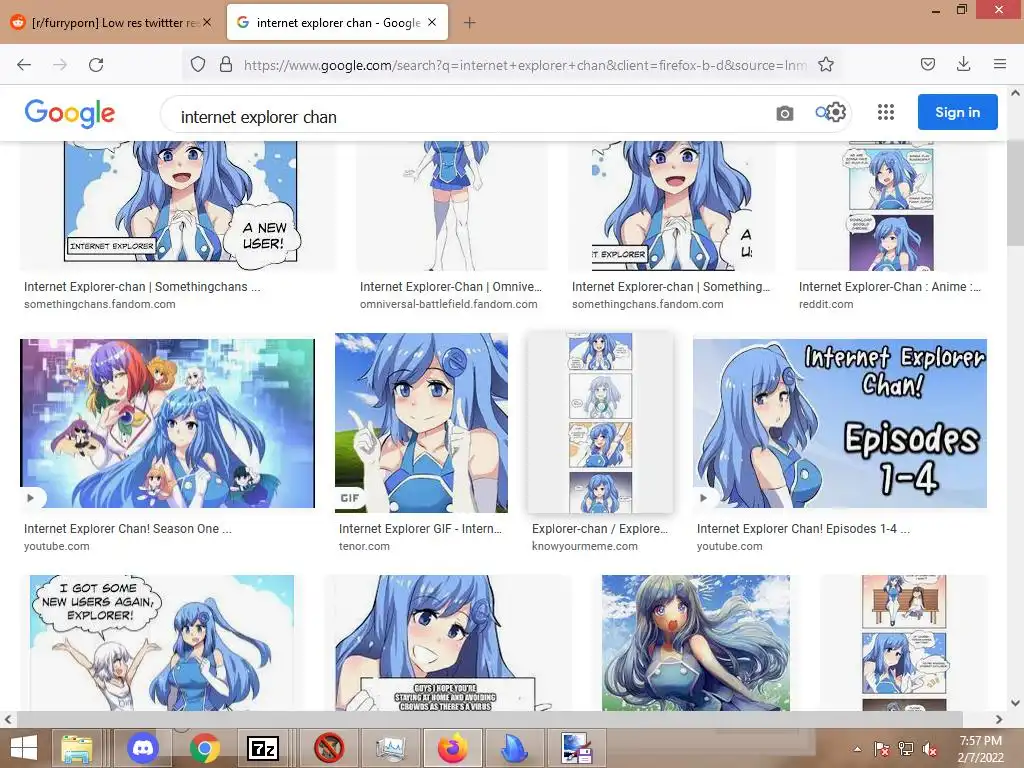The image size is (1024, 768).
Task: Click the muted volume tray icon
Action: click(x=930, y=748)
